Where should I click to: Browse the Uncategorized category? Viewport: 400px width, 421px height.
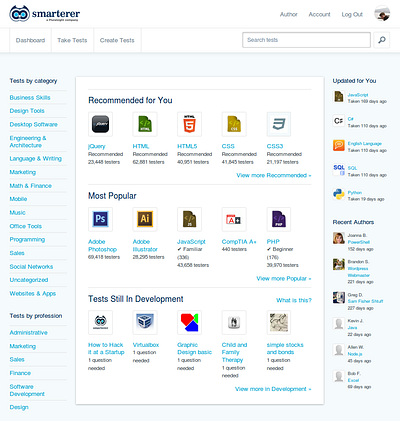tap(29, 280)
